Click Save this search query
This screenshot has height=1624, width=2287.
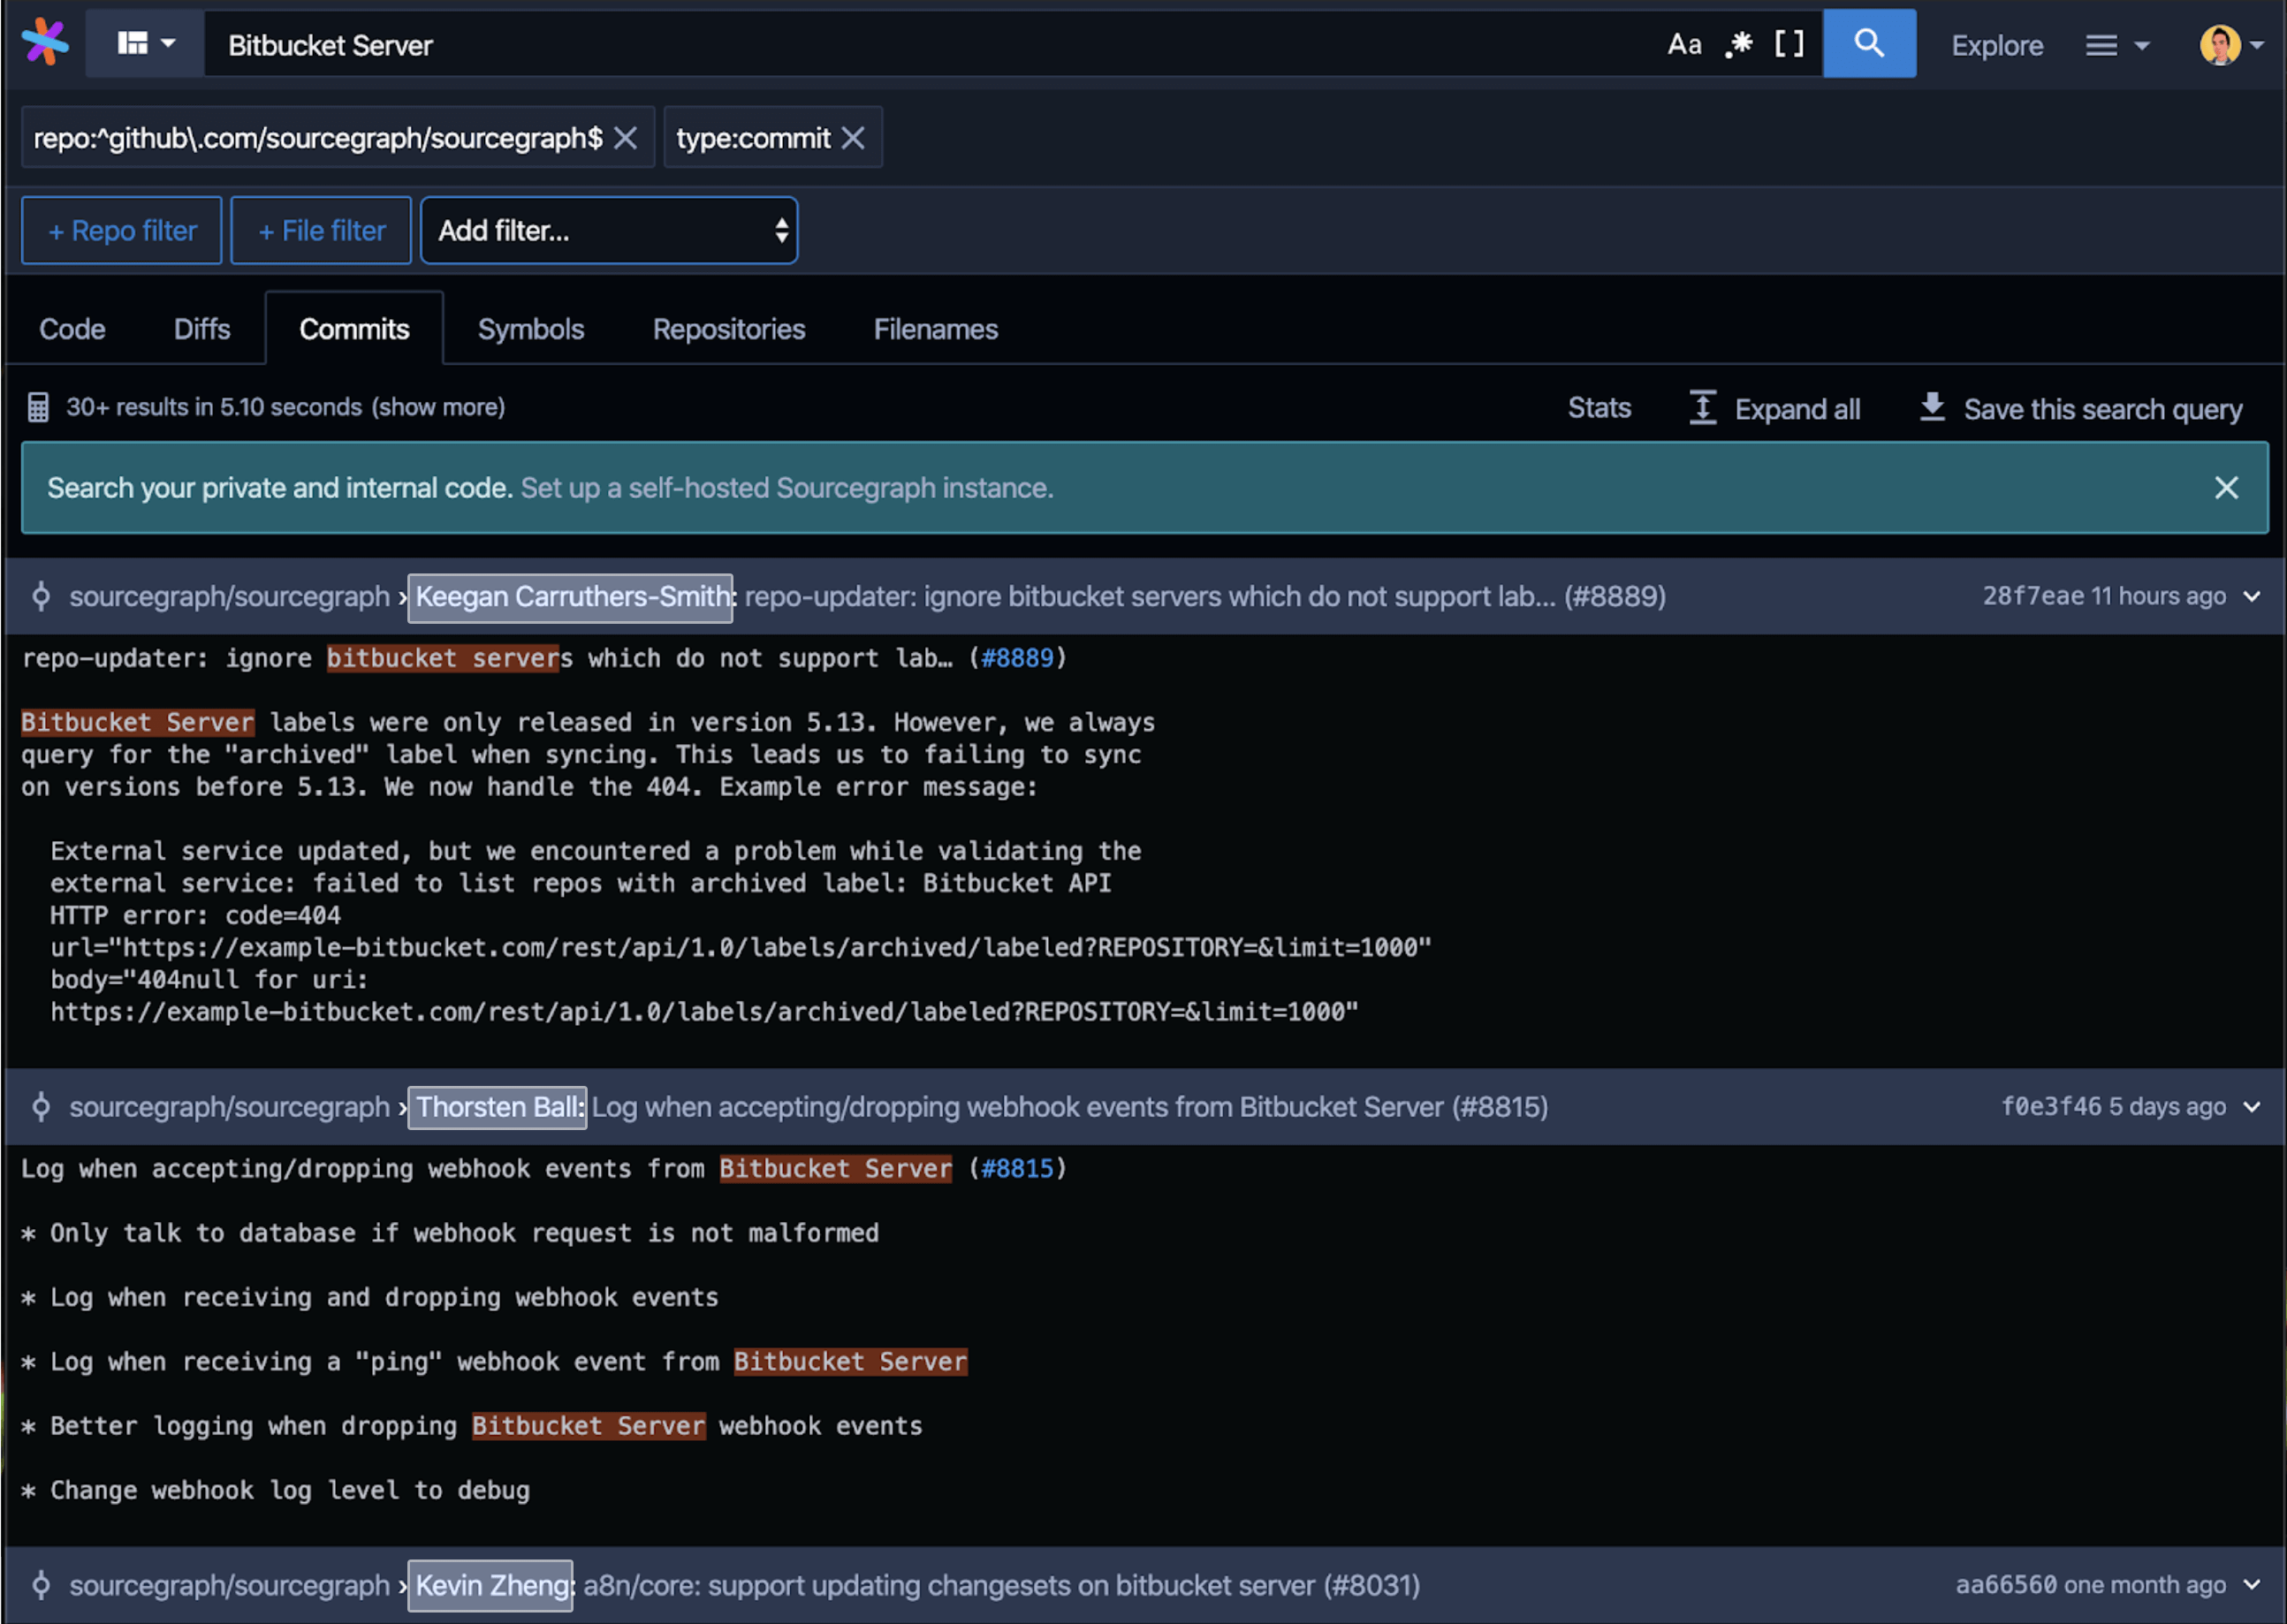pos(2102,409)
